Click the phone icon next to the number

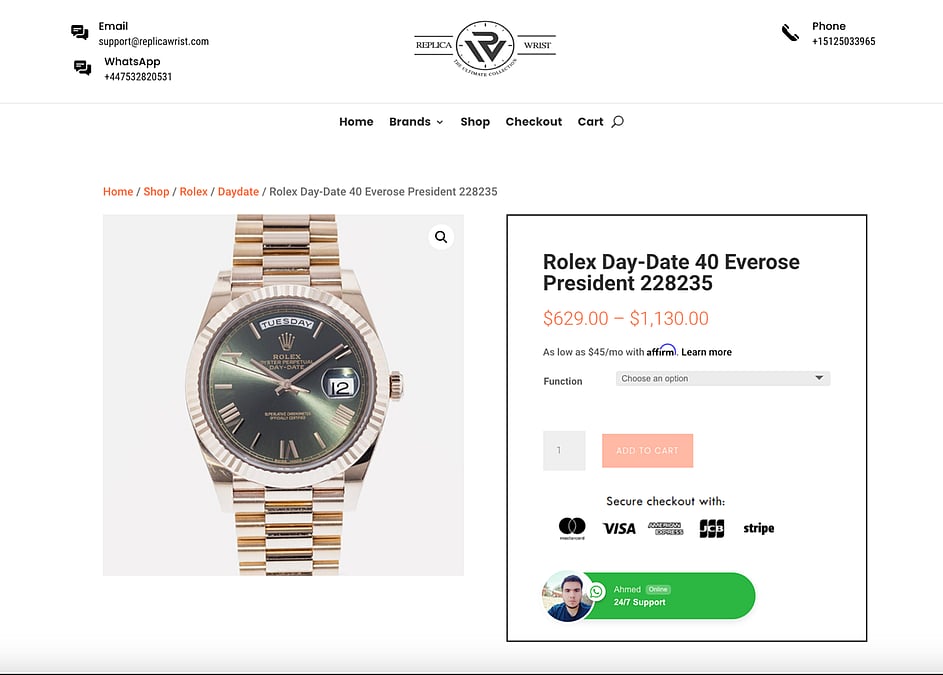tap(791, 33)
